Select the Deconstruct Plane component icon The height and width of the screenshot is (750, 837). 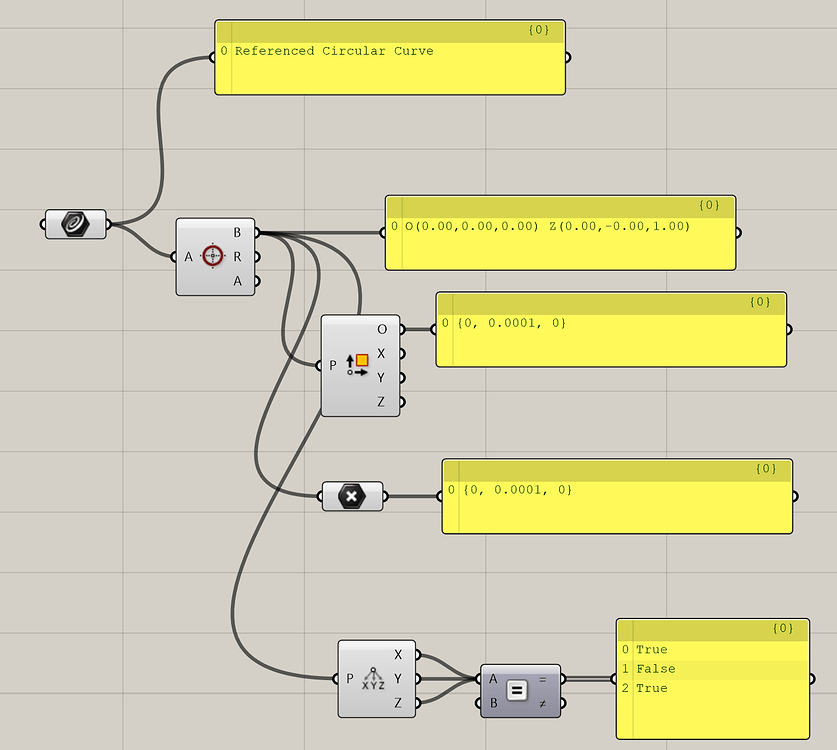(358, 365)
